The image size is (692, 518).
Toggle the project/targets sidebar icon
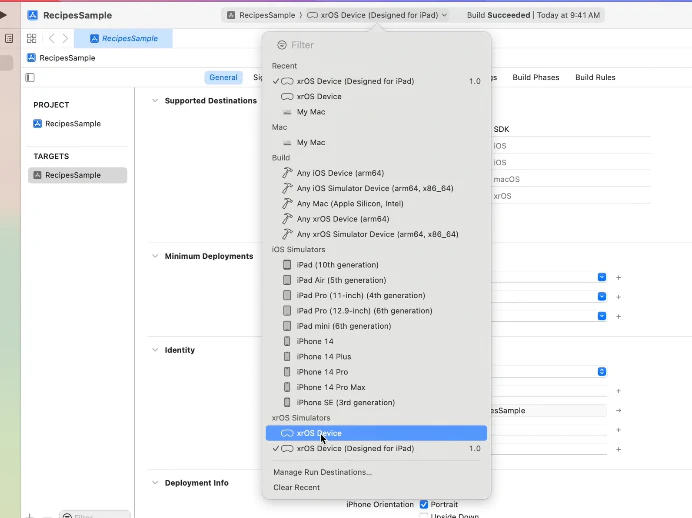point(30,78)
